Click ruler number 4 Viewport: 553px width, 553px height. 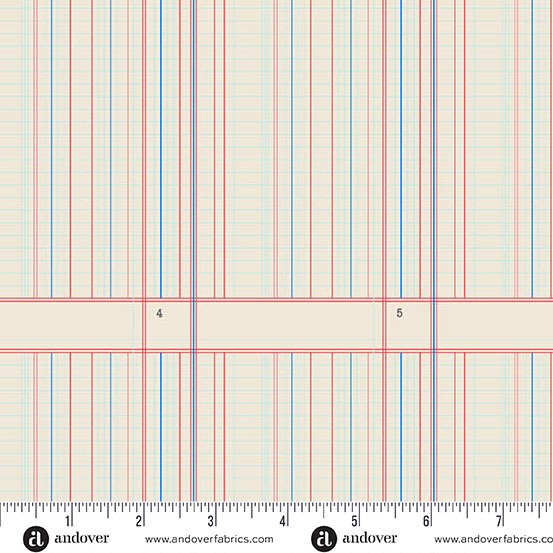[x=282, y=521]
